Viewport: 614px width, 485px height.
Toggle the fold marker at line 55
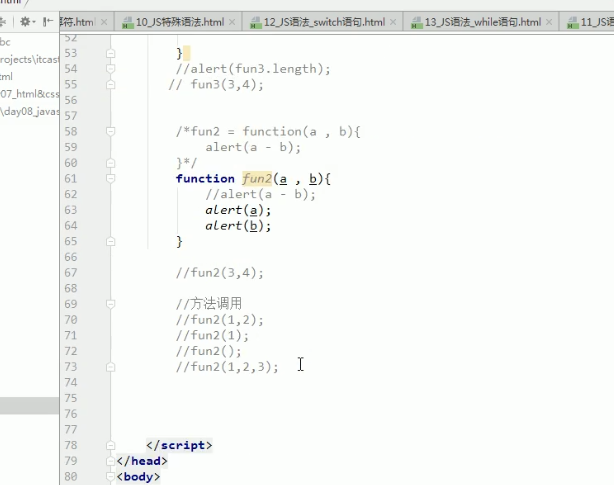111,85
